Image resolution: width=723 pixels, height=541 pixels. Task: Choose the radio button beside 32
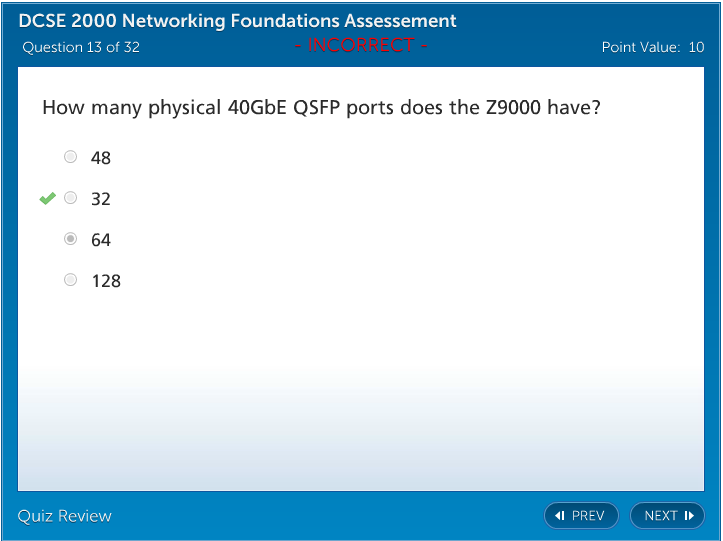(70, 198)
